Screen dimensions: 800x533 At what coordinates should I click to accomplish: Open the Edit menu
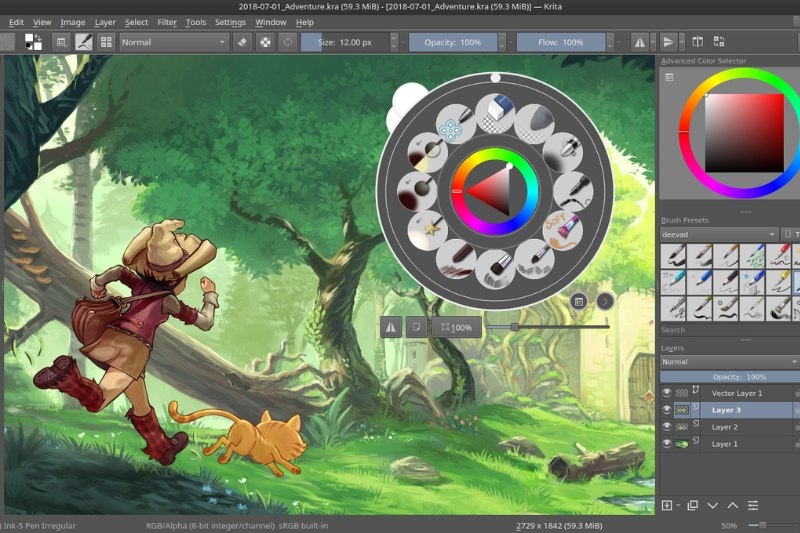click(x=16, y=22)
